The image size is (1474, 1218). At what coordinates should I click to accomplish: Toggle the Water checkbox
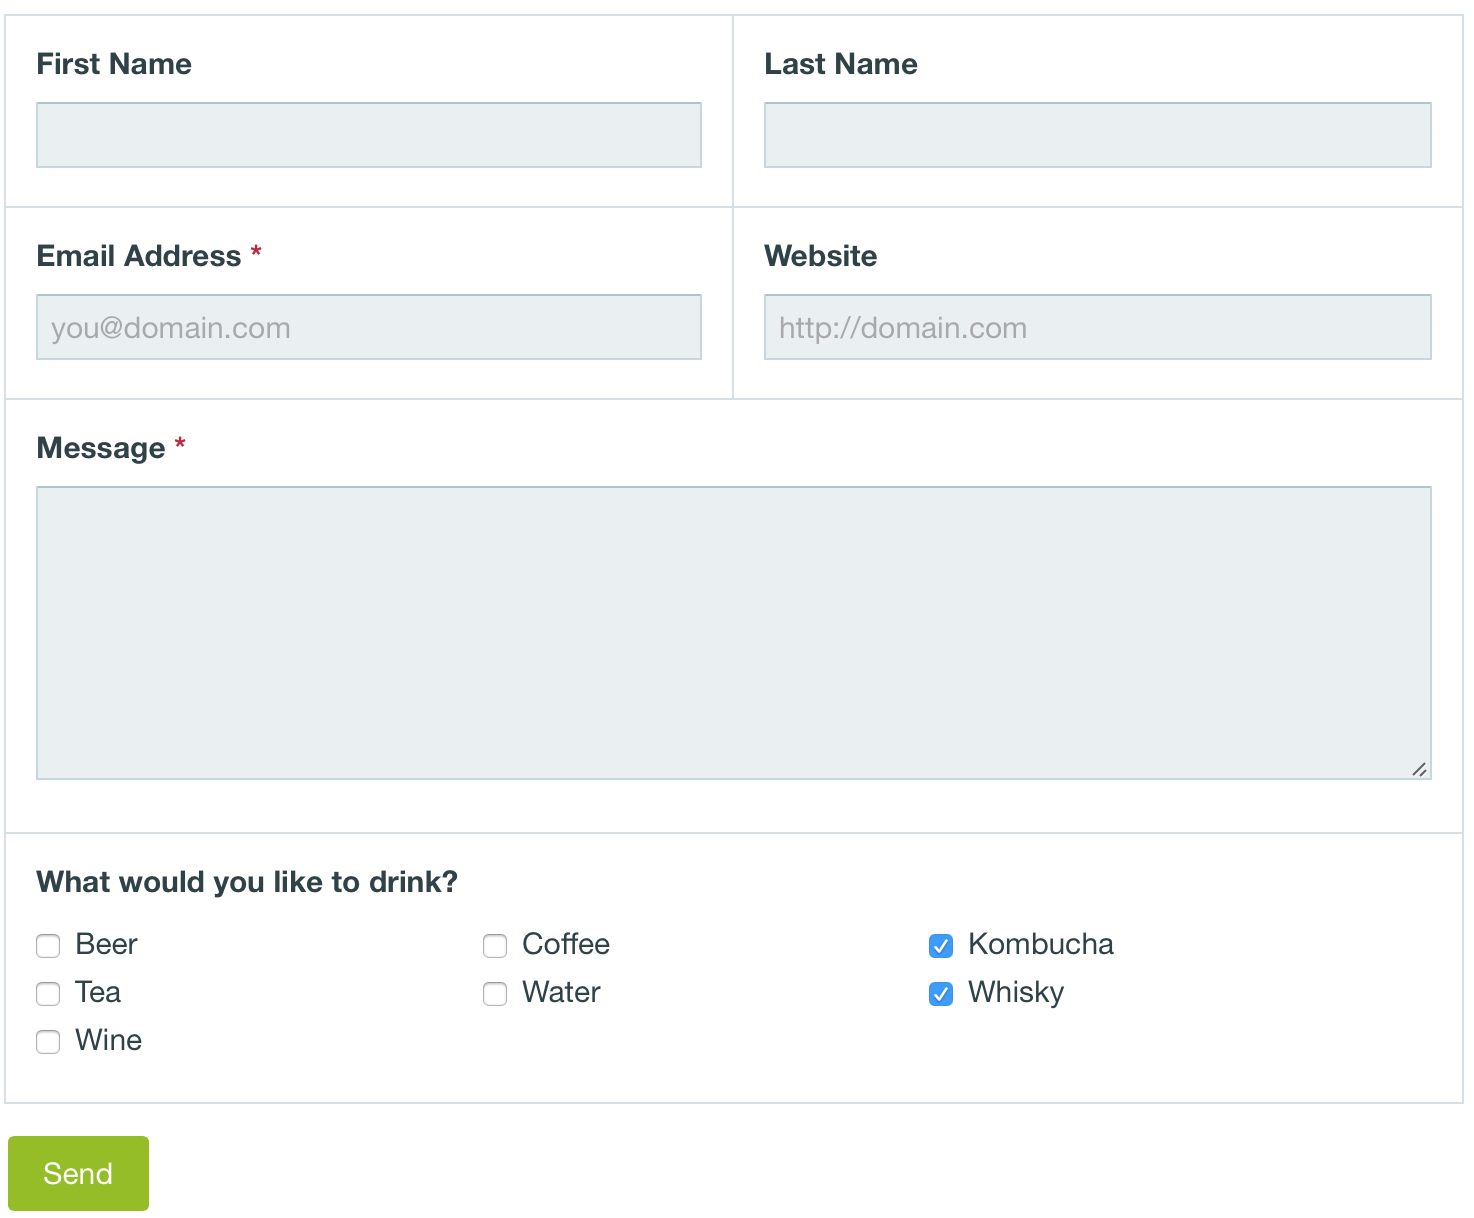495,994
